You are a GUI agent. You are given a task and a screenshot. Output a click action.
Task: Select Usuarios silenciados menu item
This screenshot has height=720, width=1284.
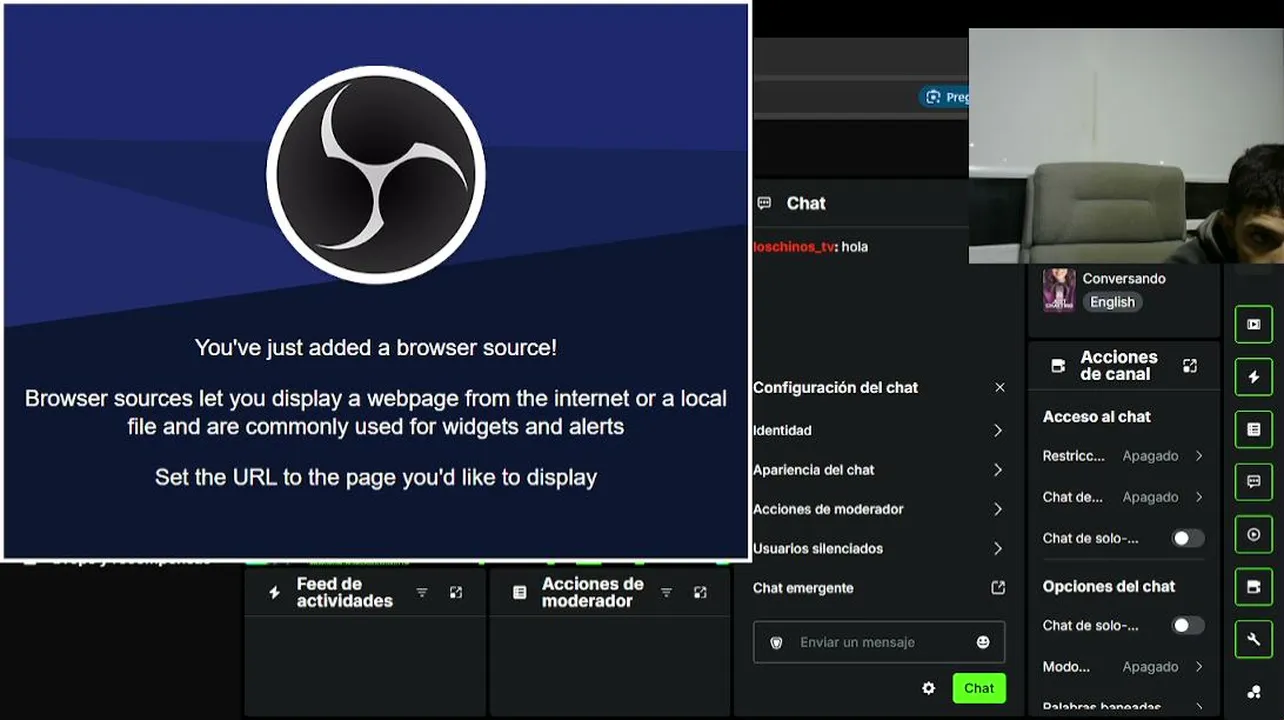point(818,548)
